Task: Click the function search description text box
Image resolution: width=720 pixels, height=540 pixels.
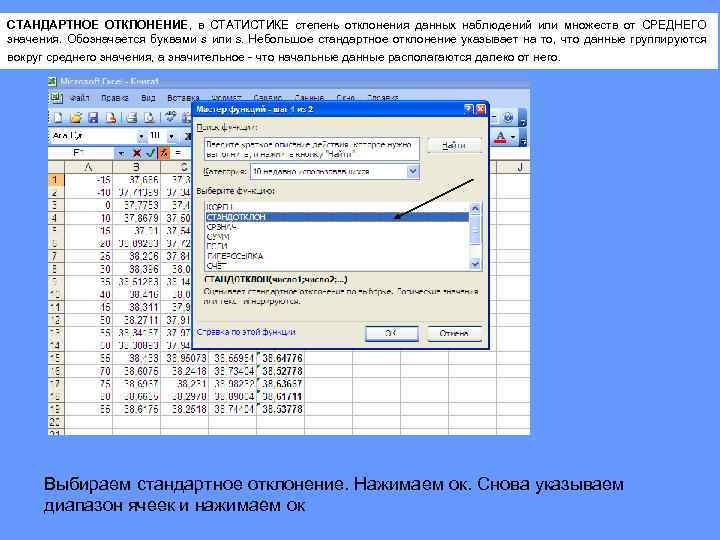Action: tap(312, 149)
